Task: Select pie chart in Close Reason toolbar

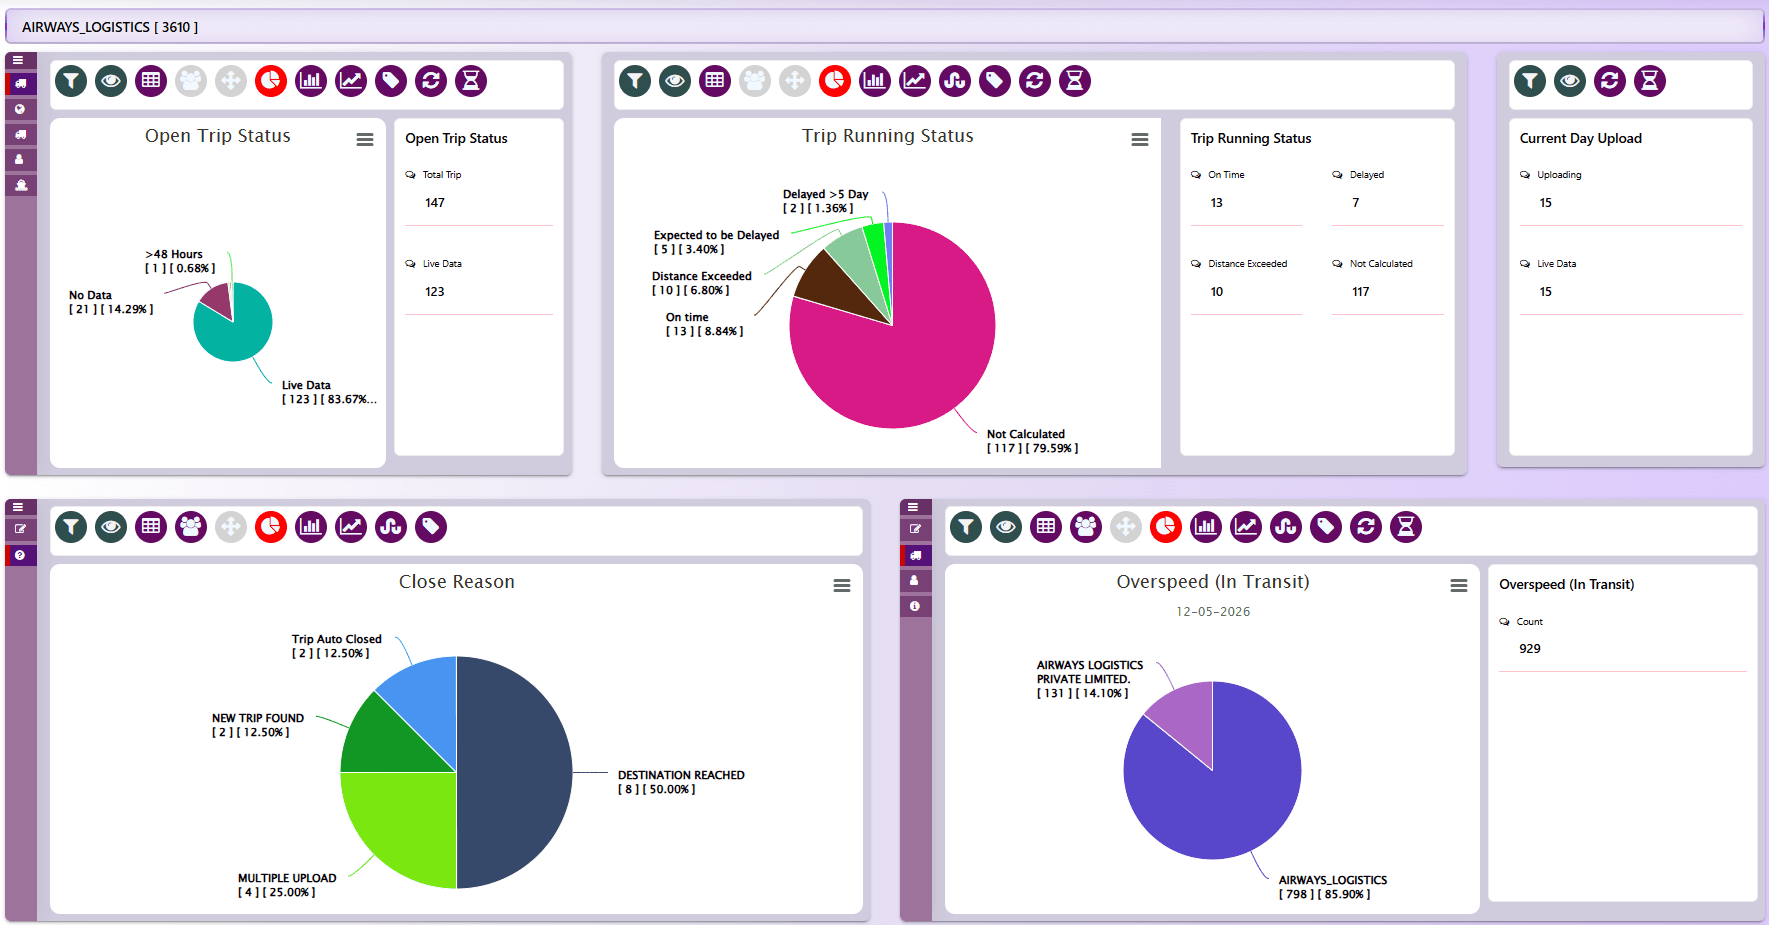Action: click(x=271, y=527)
